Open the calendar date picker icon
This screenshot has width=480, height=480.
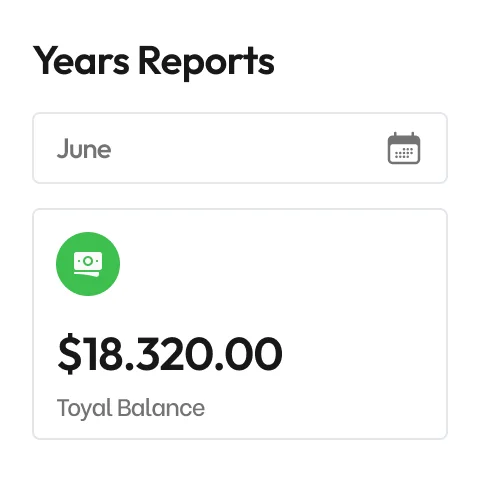pyautogui.click(x=404, y=148)
